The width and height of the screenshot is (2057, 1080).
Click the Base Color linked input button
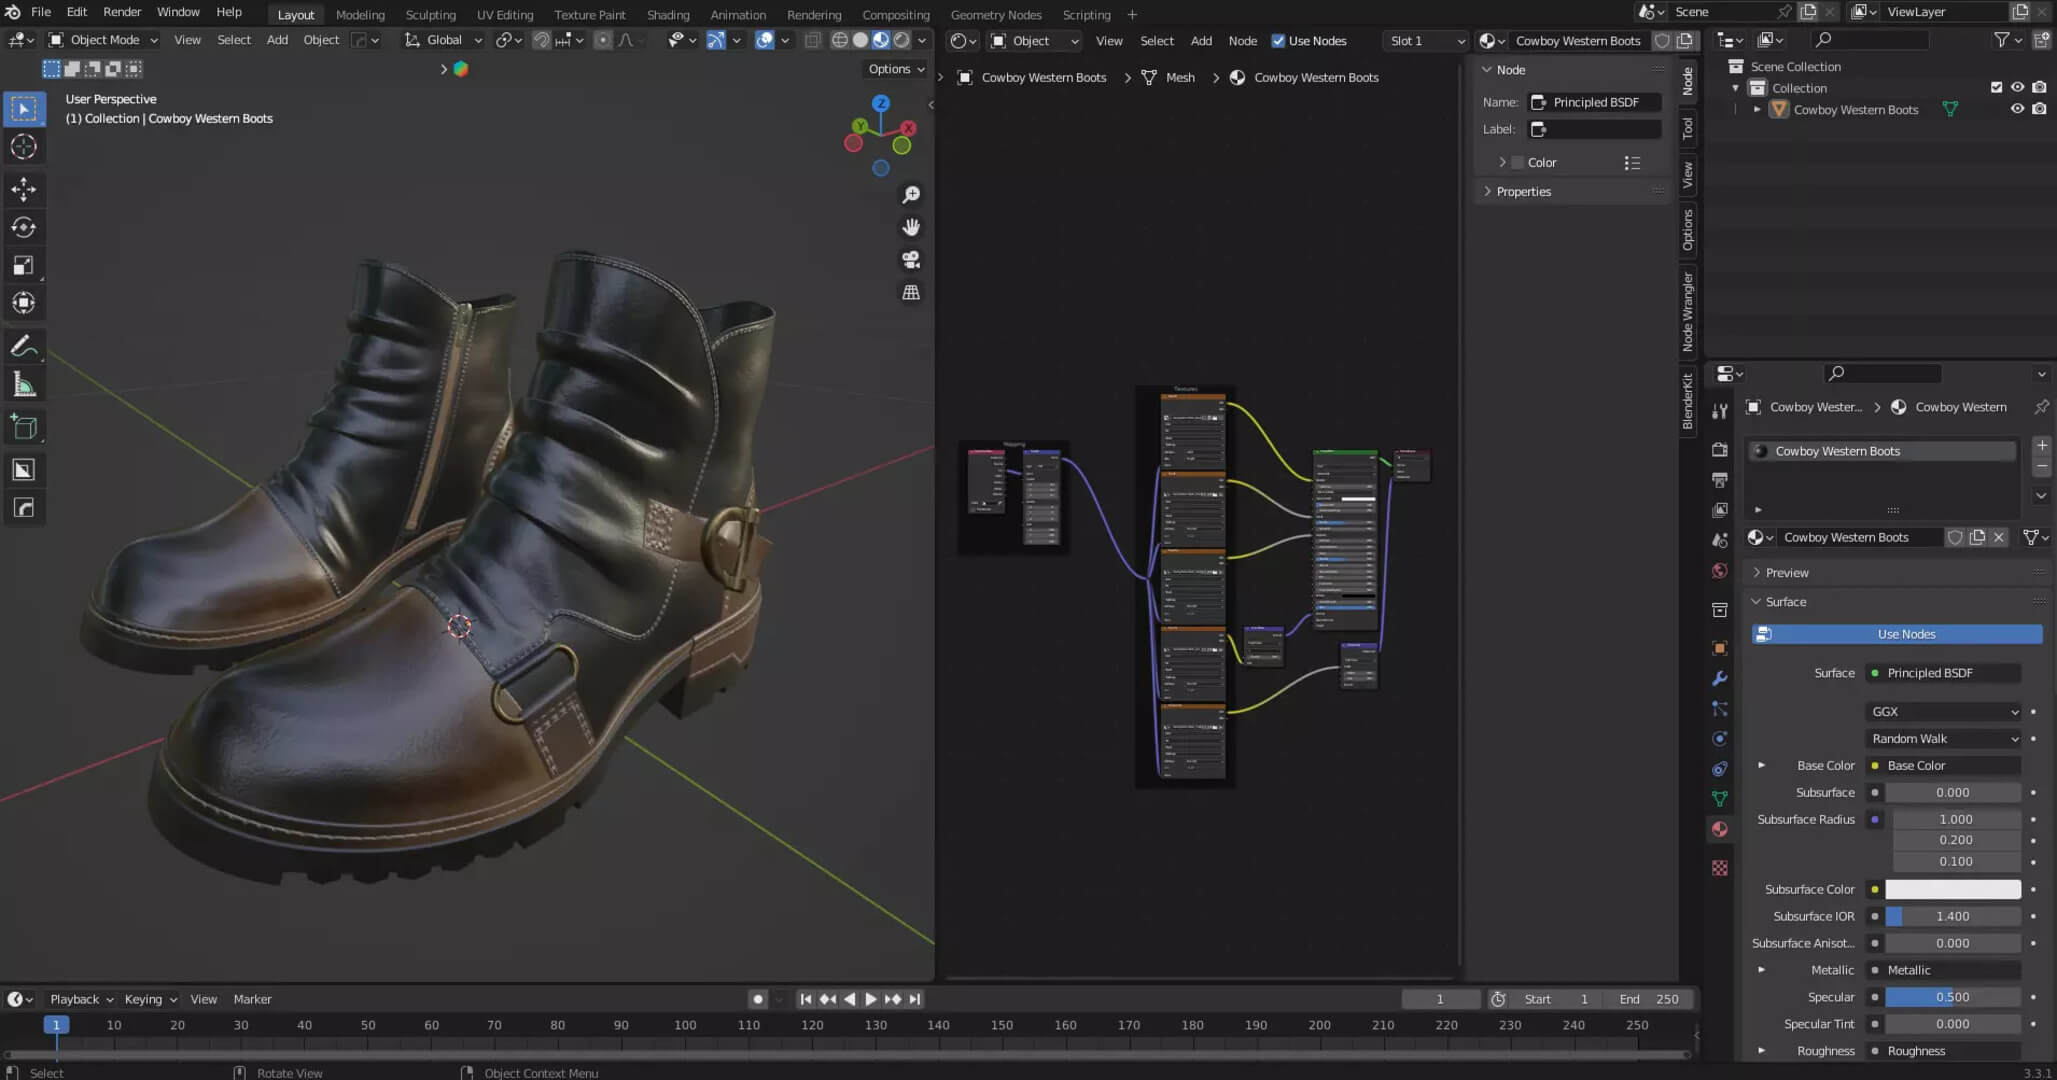(1944, 765)
